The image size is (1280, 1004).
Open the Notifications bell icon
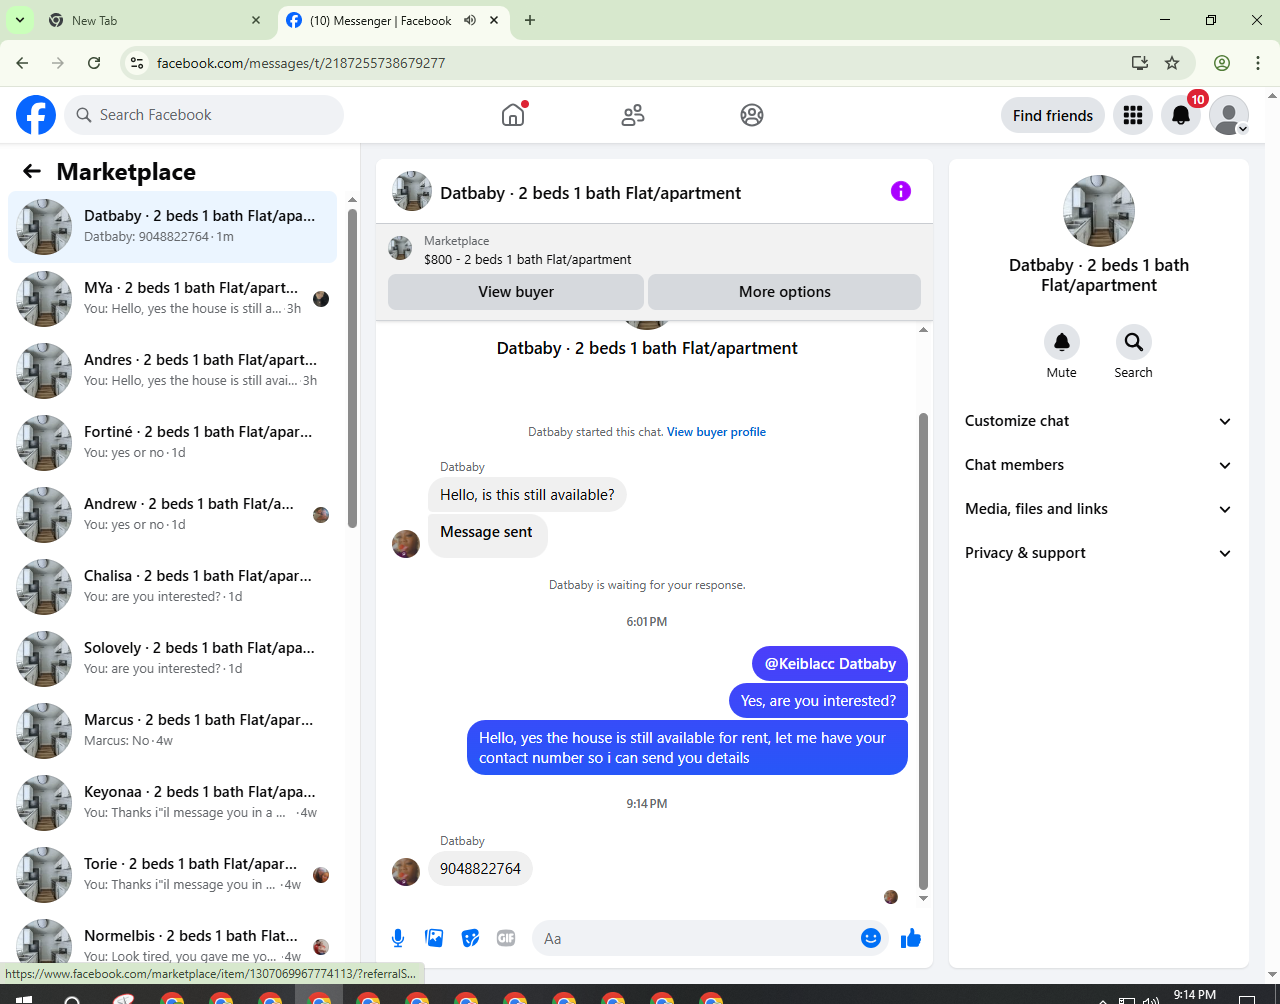click(1181, 116)
